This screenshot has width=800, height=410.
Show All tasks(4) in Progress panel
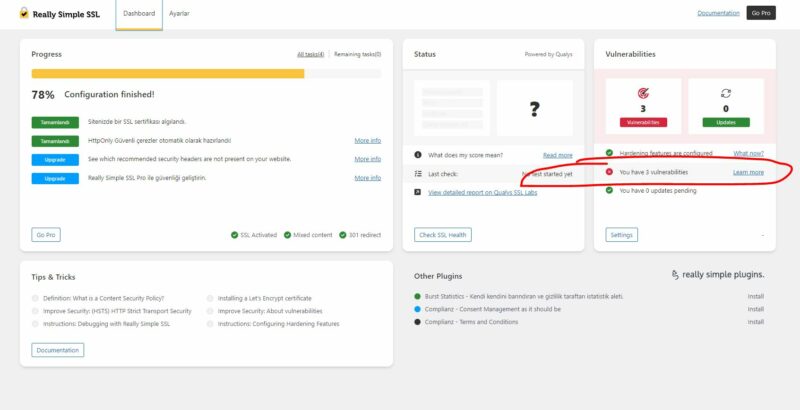[x=310, y=54]
